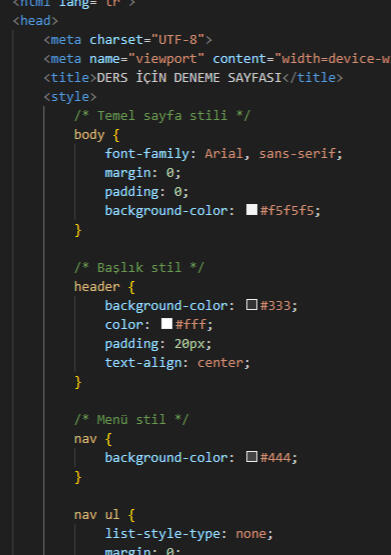Click the header selector
391x555 pixels.
97,287
